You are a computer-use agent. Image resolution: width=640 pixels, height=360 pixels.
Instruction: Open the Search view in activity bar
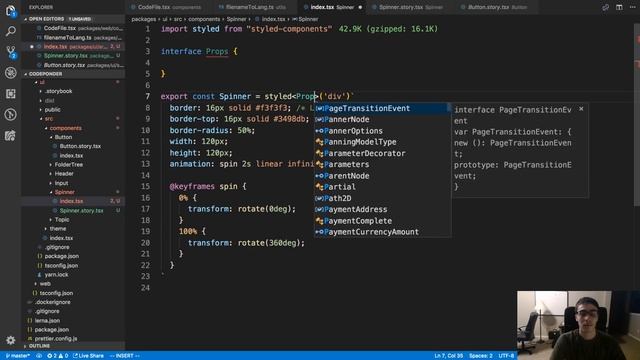[x=11, y=31]
